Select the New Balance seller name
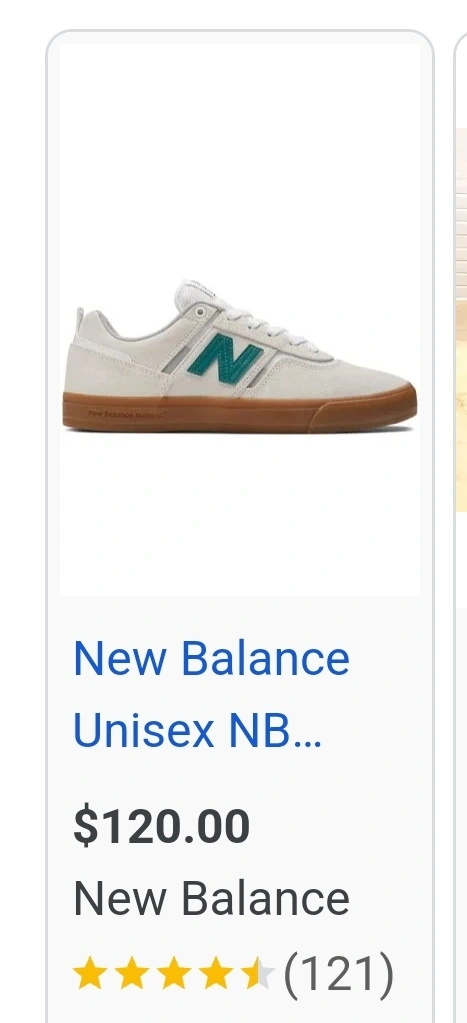 (x=211, y=898)
